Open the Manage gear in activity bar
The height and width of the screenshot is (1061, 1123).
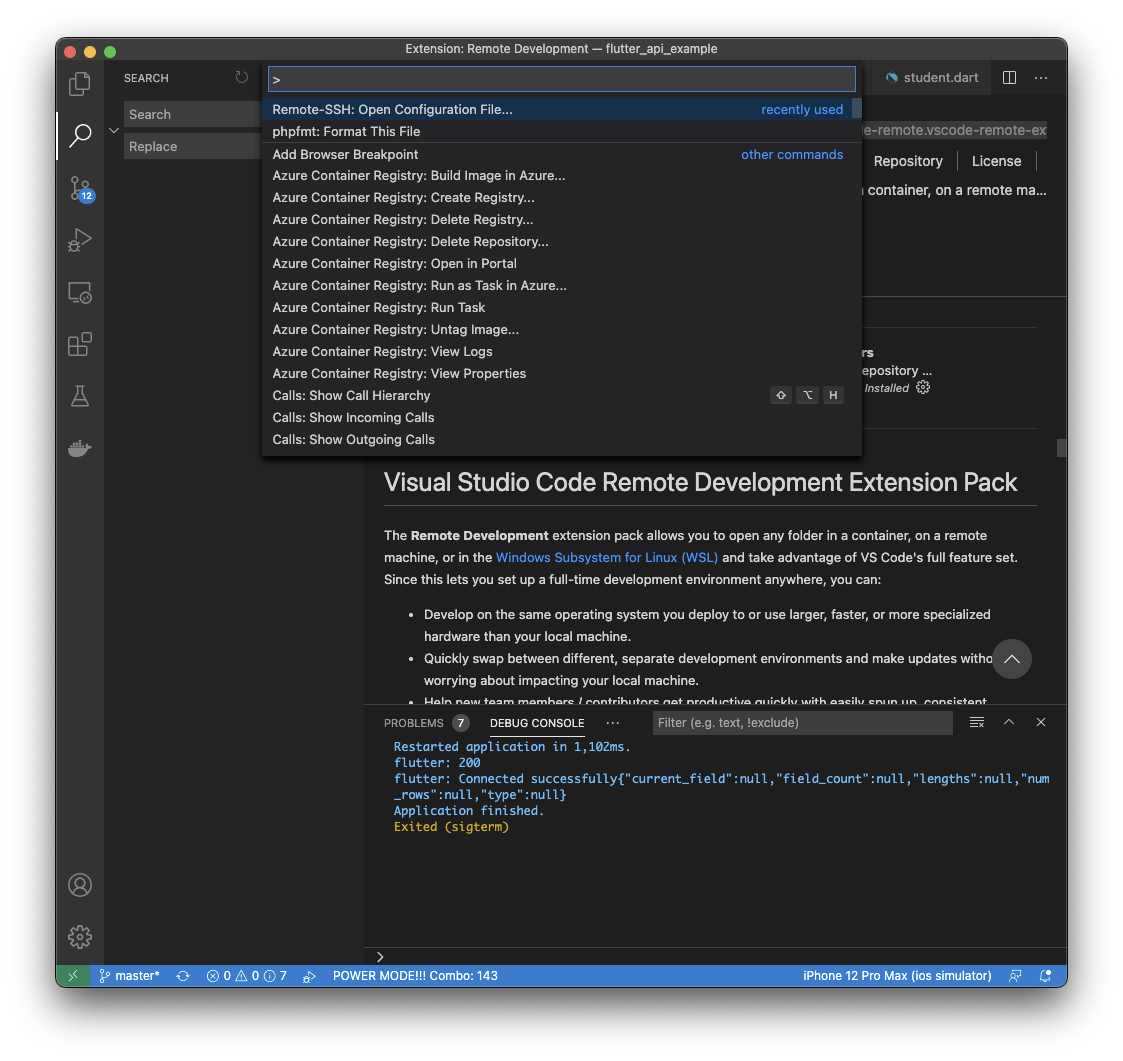click(79, 936)
